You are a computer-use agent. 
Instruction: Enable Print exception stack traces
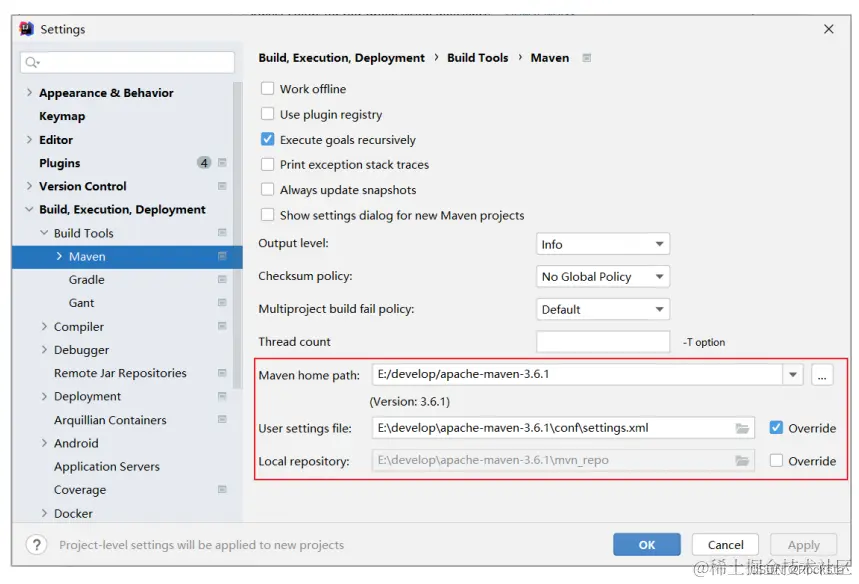click(267, 164)
